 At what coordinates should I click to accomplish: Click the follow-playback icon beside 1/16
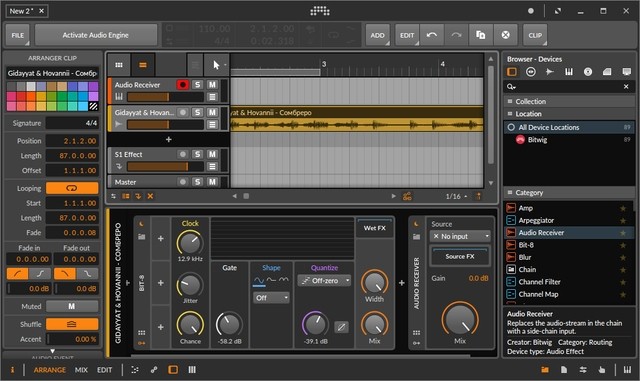[x=478, y=196]
